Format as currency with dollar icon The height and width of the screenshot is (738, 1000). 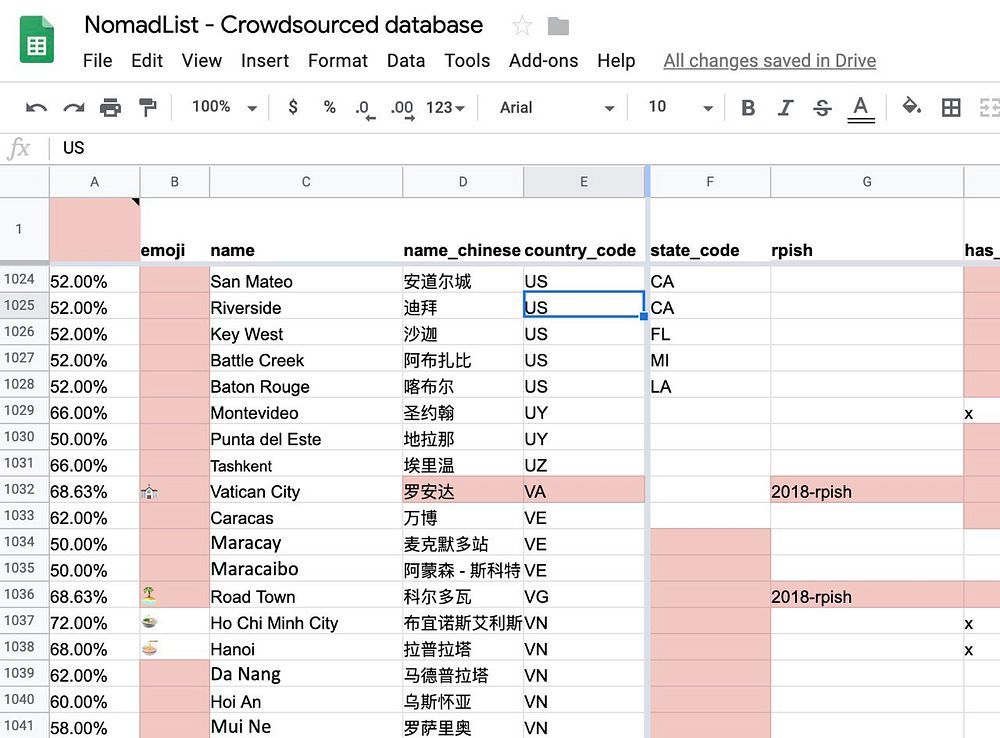[293, 107]
